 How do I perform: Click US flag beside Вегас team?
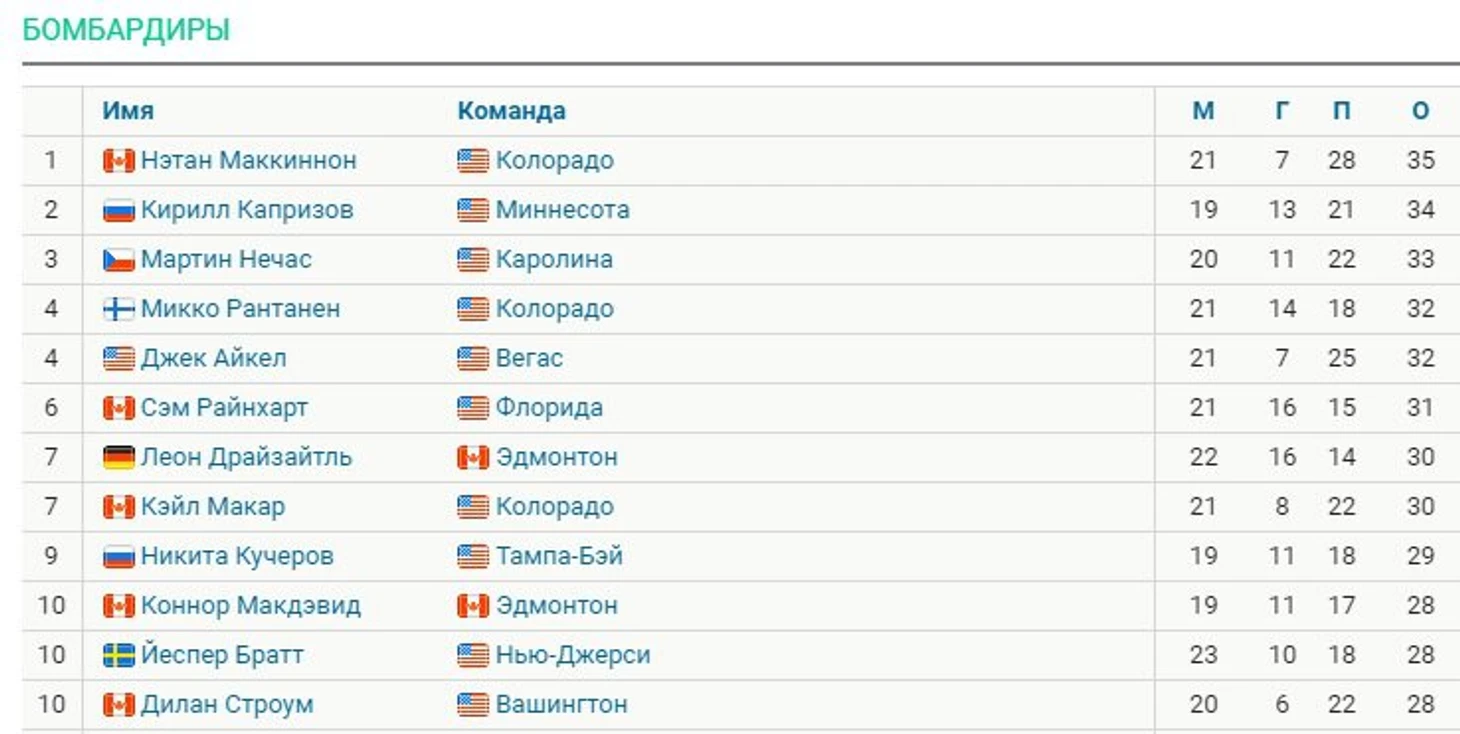point(473,359)
